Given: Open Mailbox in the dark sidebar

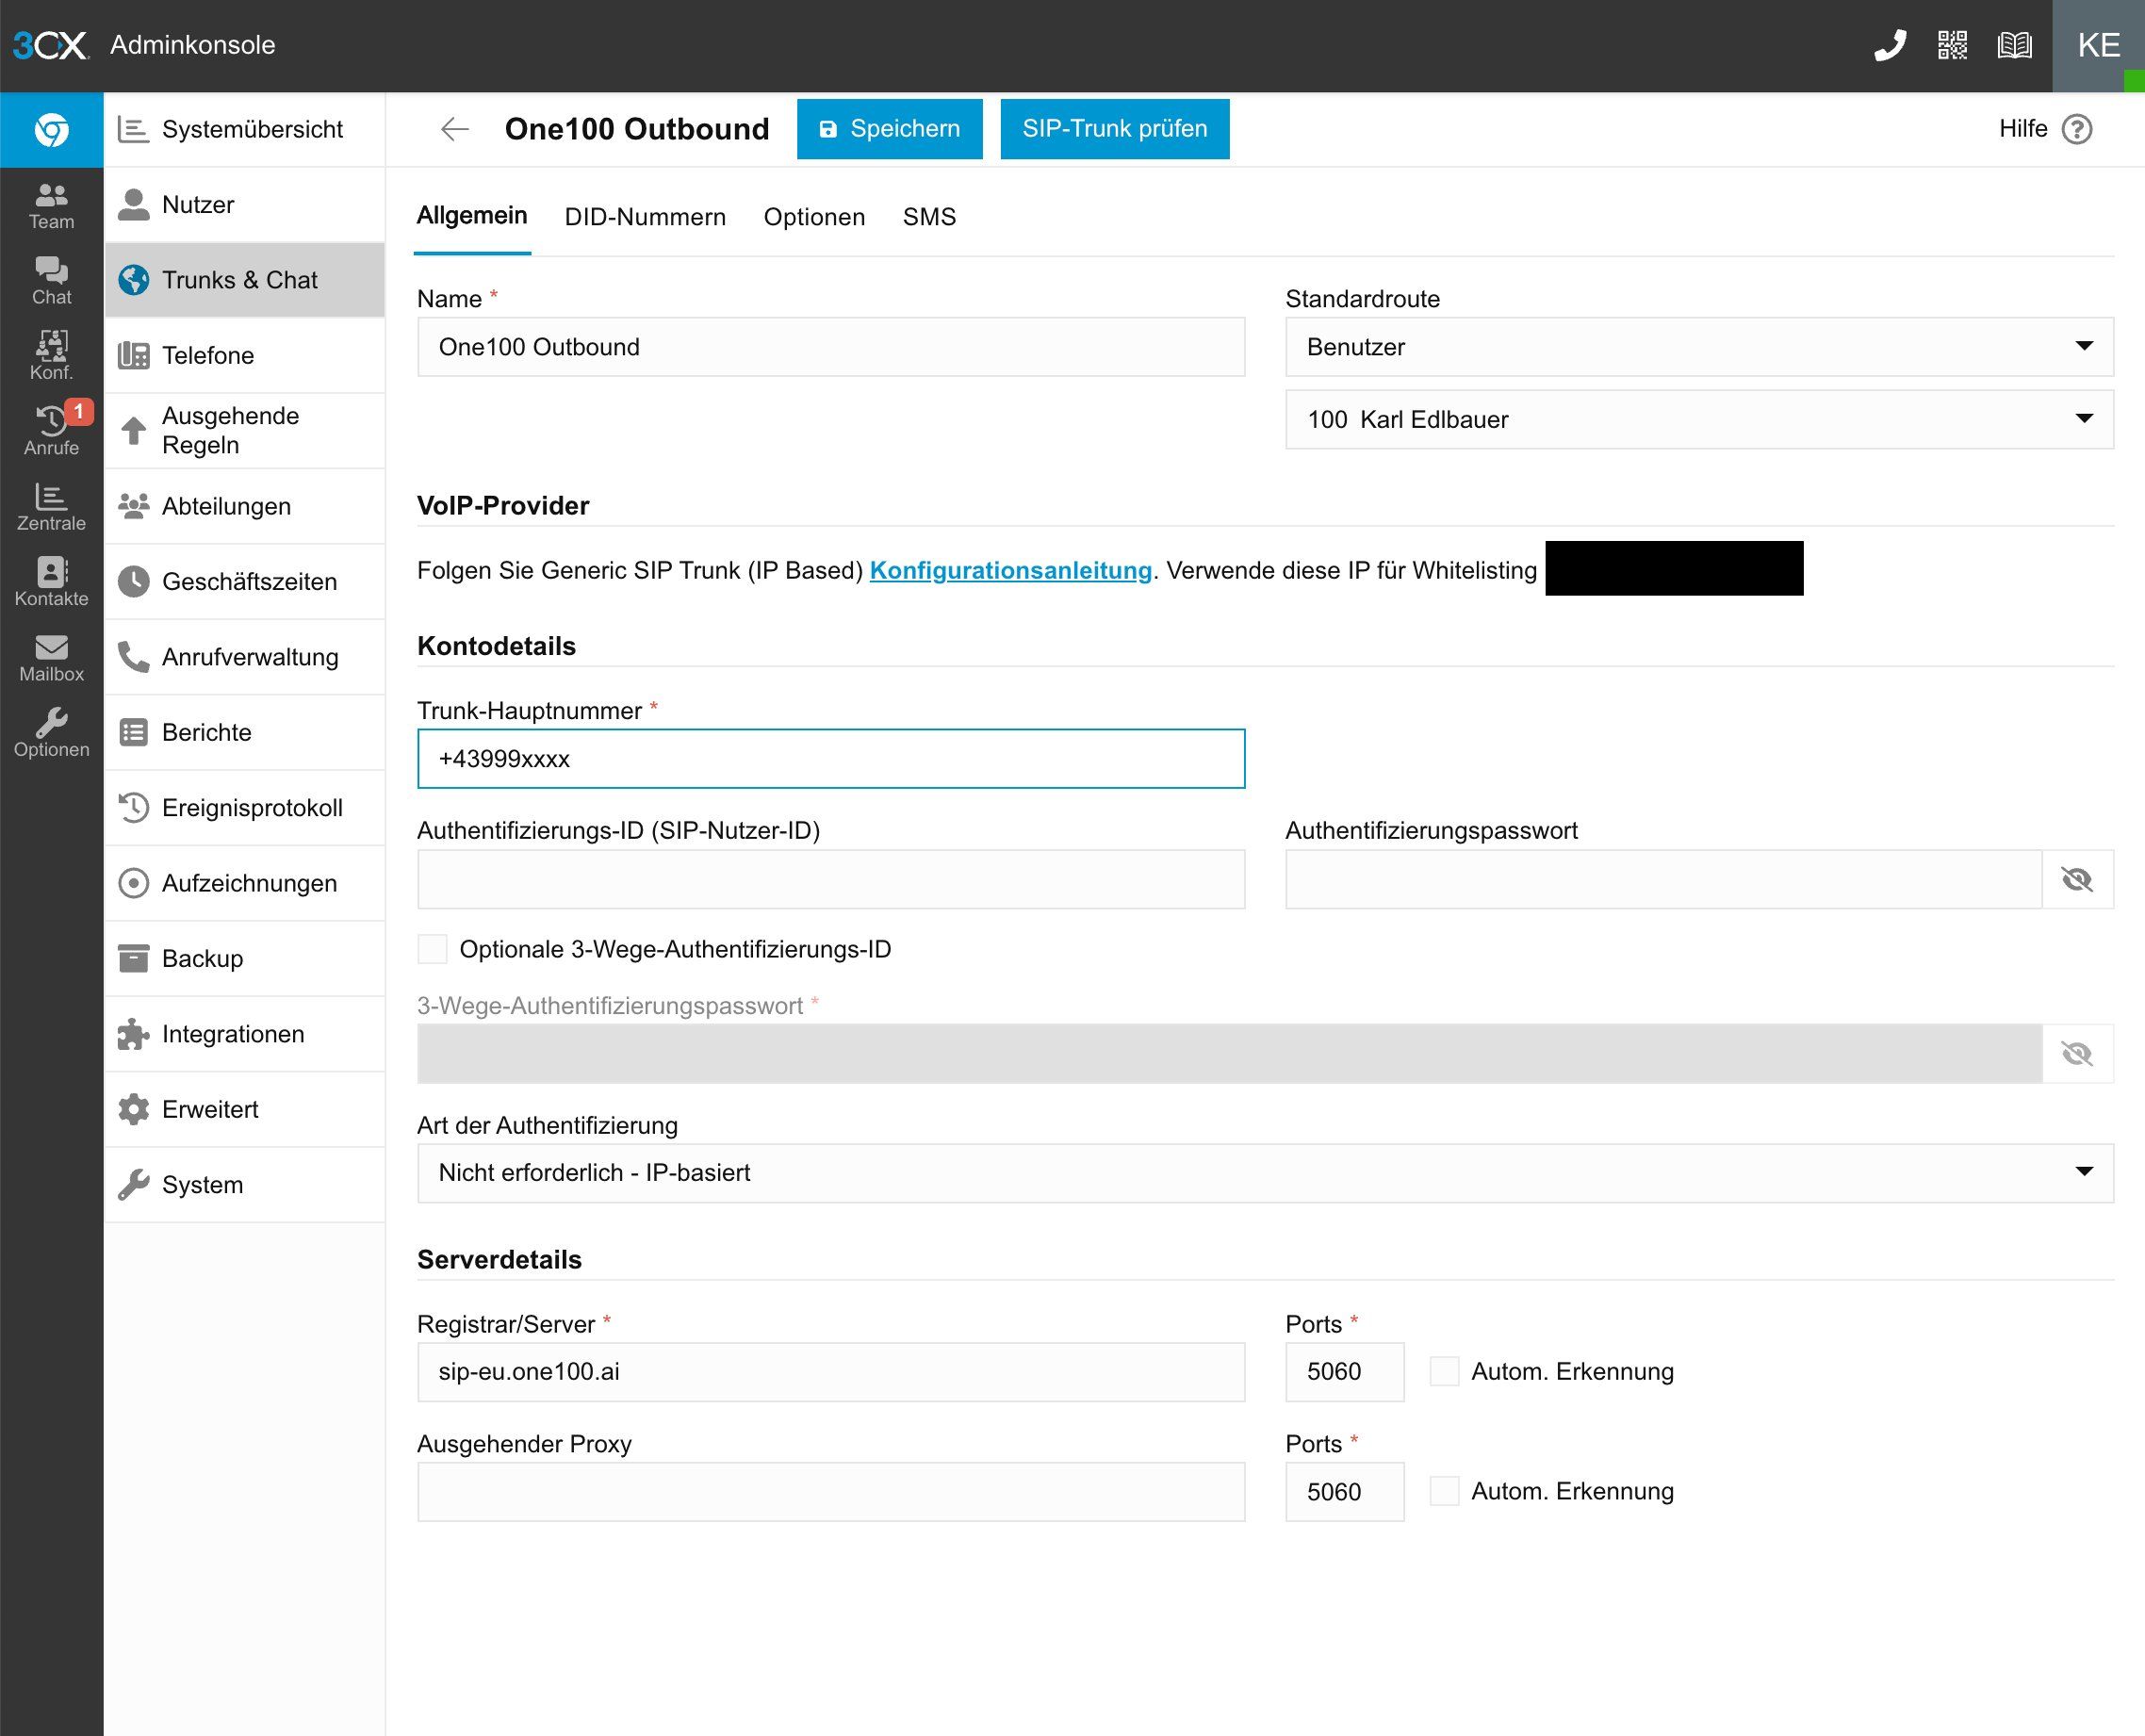Looking at the screenshot, I should (x=51, y=658).
